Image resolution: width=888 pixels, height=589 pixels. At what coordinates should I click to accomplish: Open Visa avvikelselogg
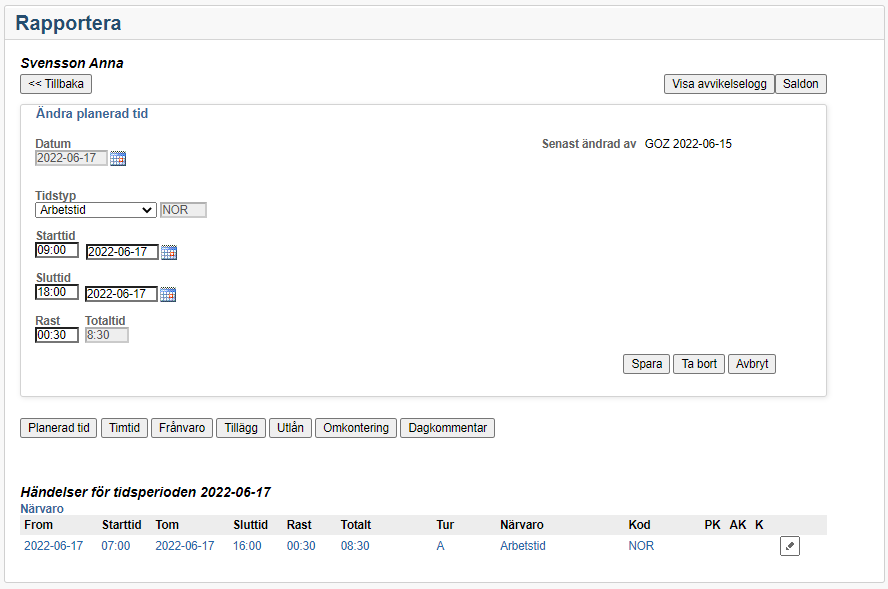pyautogui.click(x=718, y=84)
